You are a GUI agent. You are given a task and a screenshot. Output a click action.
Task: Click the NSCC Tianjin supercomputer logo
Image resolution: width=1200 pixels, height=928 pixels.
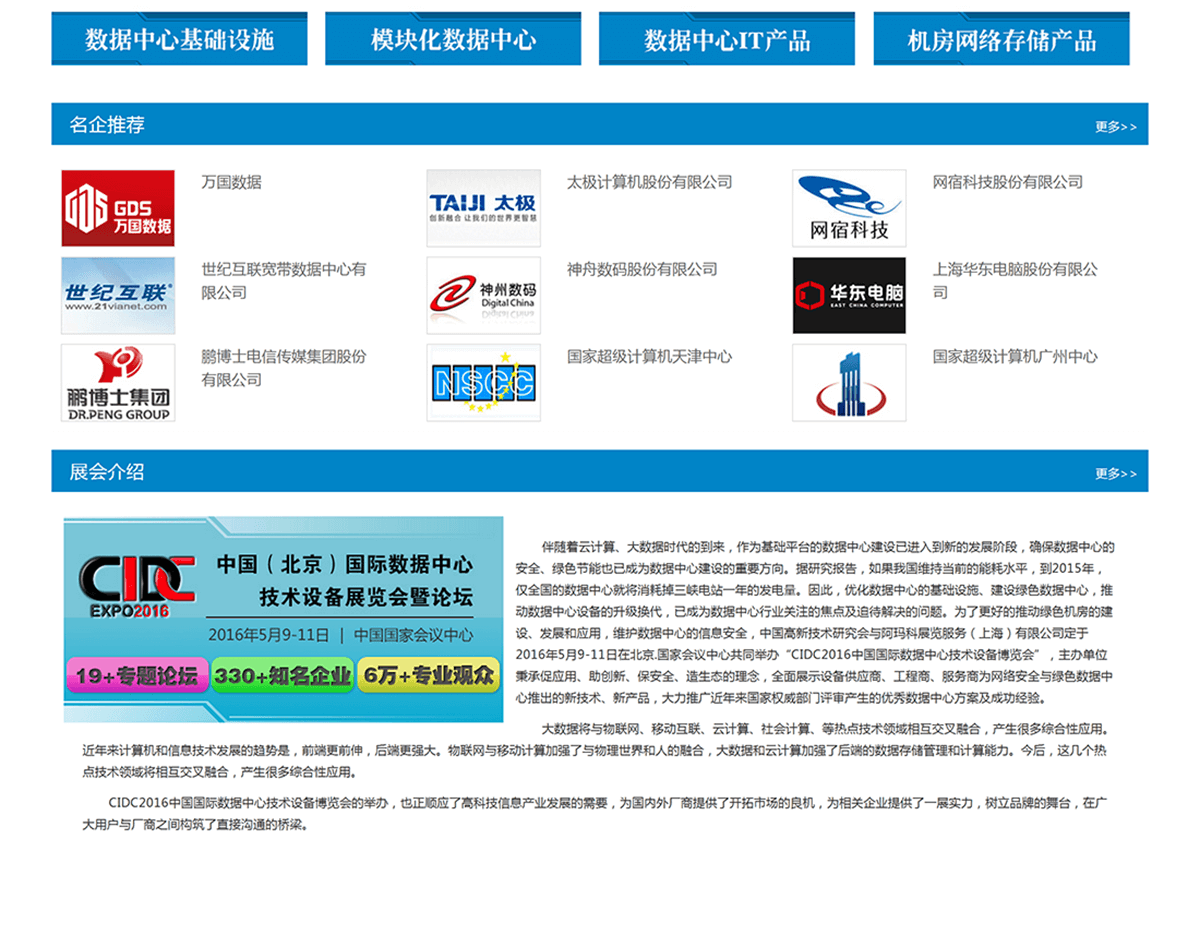click(x=484, y=383)
